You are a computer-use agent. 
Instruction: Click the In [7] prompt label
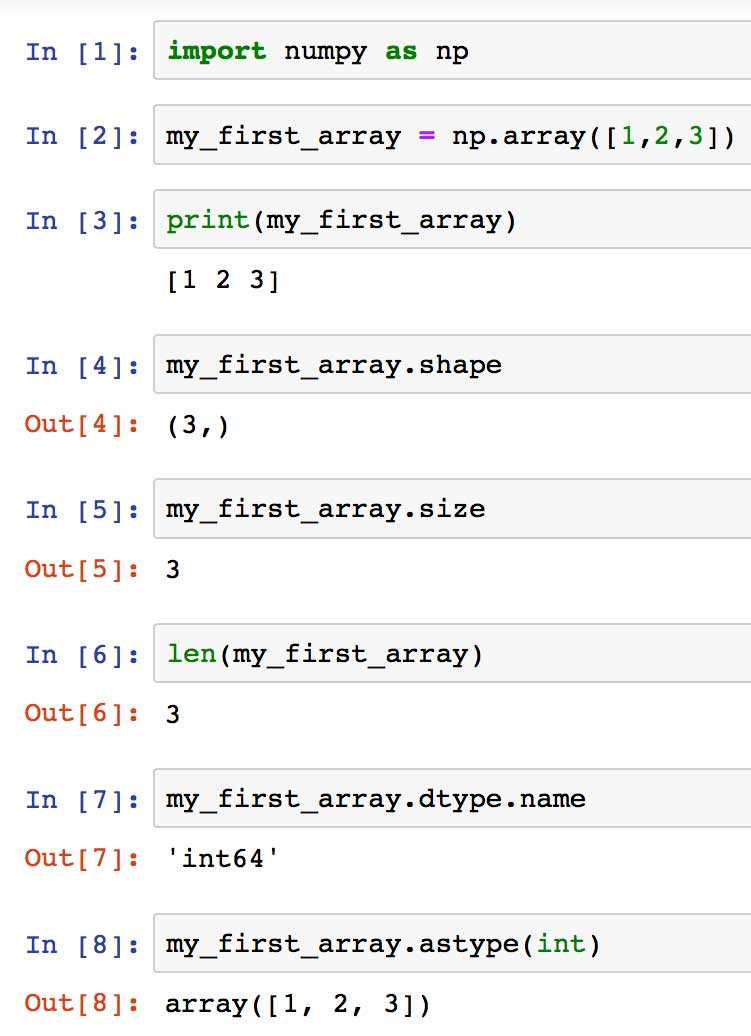[x=82, y=799]
